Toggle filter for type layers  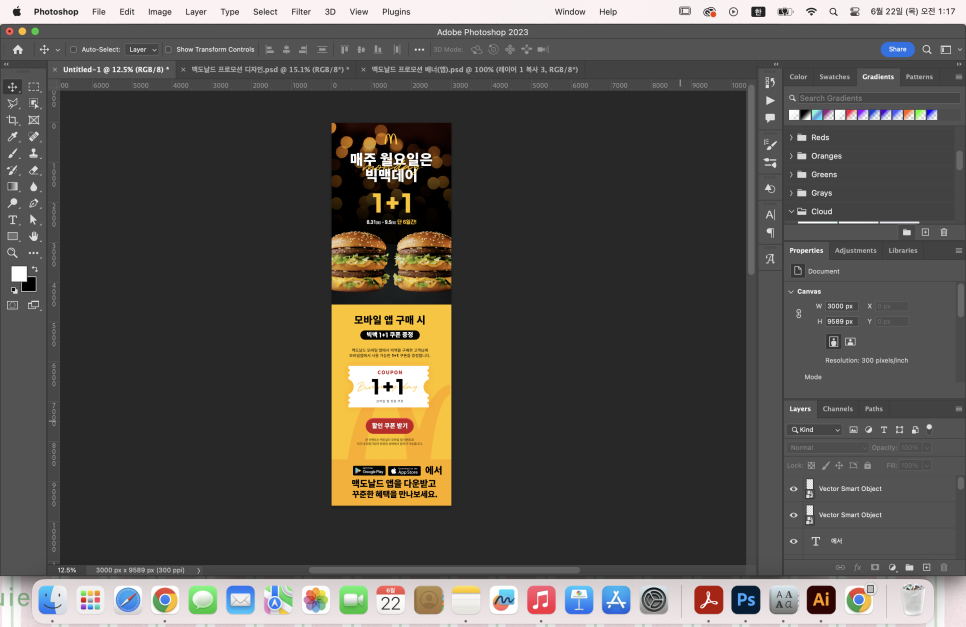coord(884,430)
